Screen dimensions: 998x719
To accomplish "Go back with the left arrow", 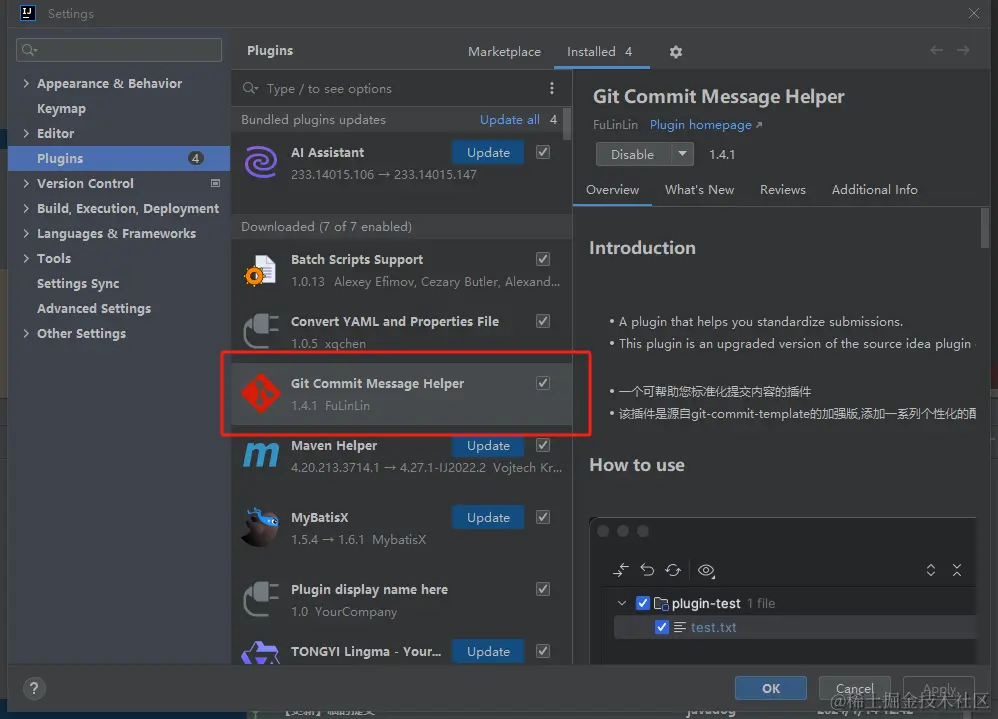I will coord(936,50).
